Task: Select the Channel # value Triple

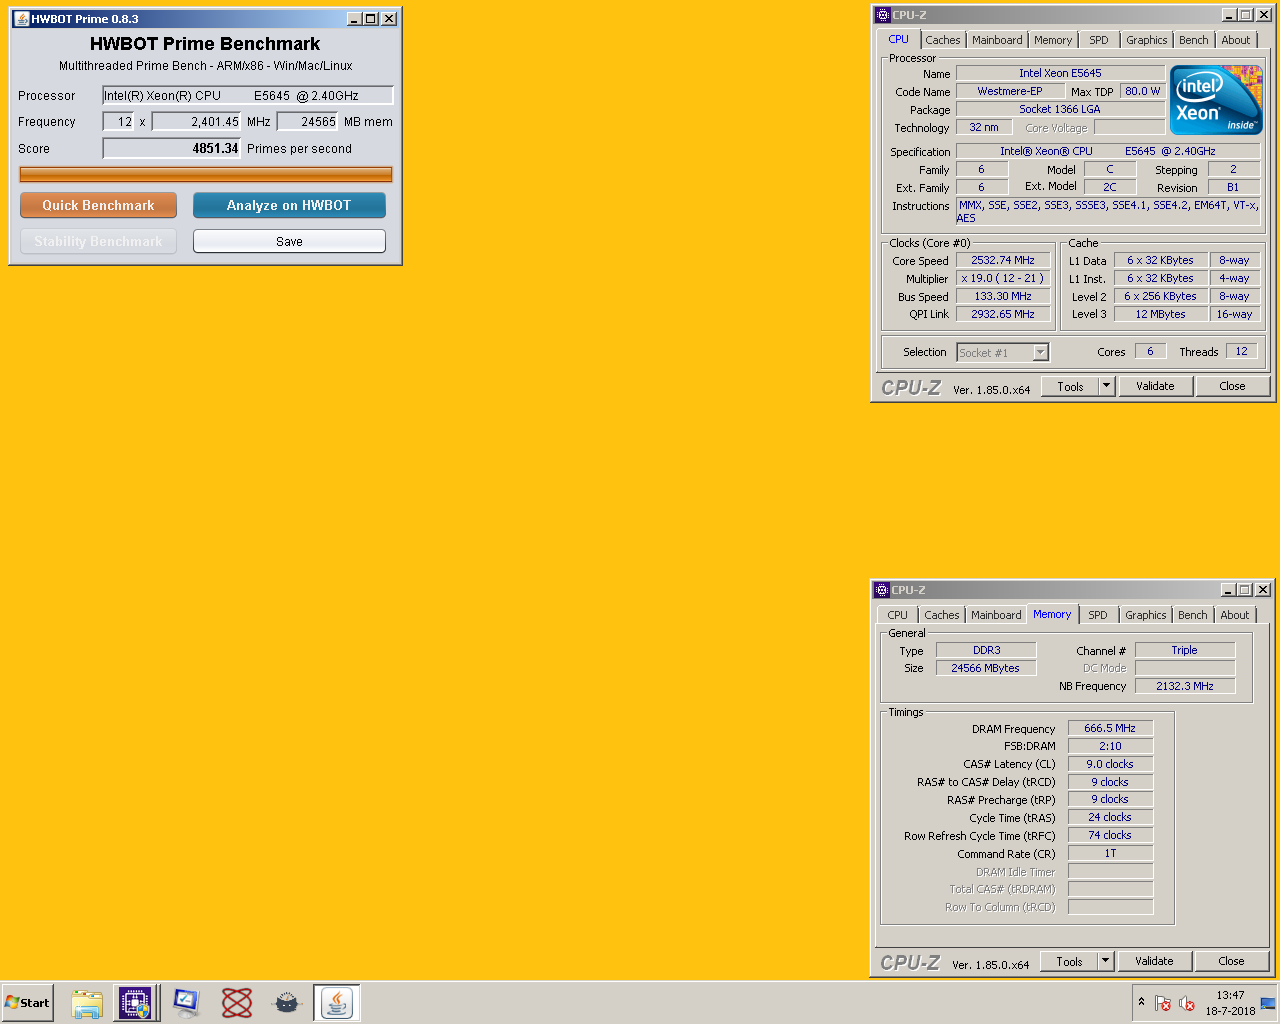Action: [x=1185, y=650]
